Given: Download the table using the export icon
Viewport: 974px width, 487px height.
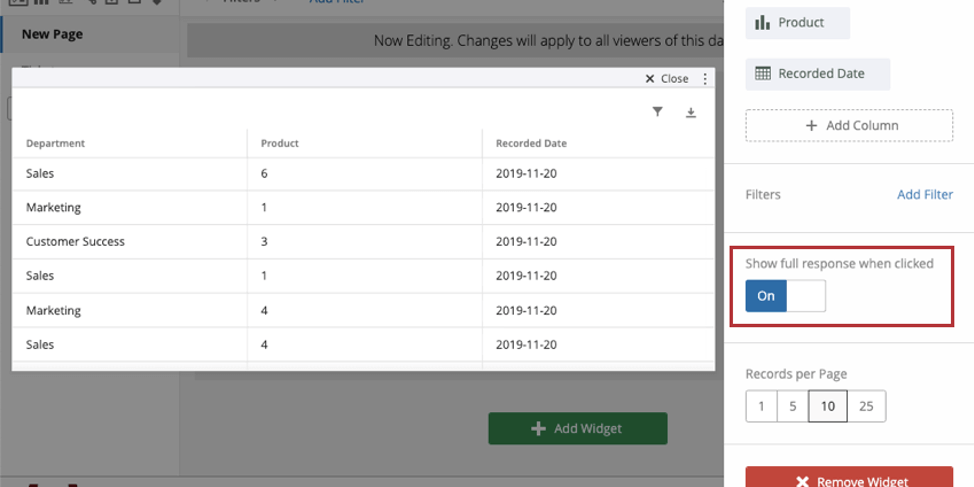Looking at the screenshot, I should pos(690,113).
